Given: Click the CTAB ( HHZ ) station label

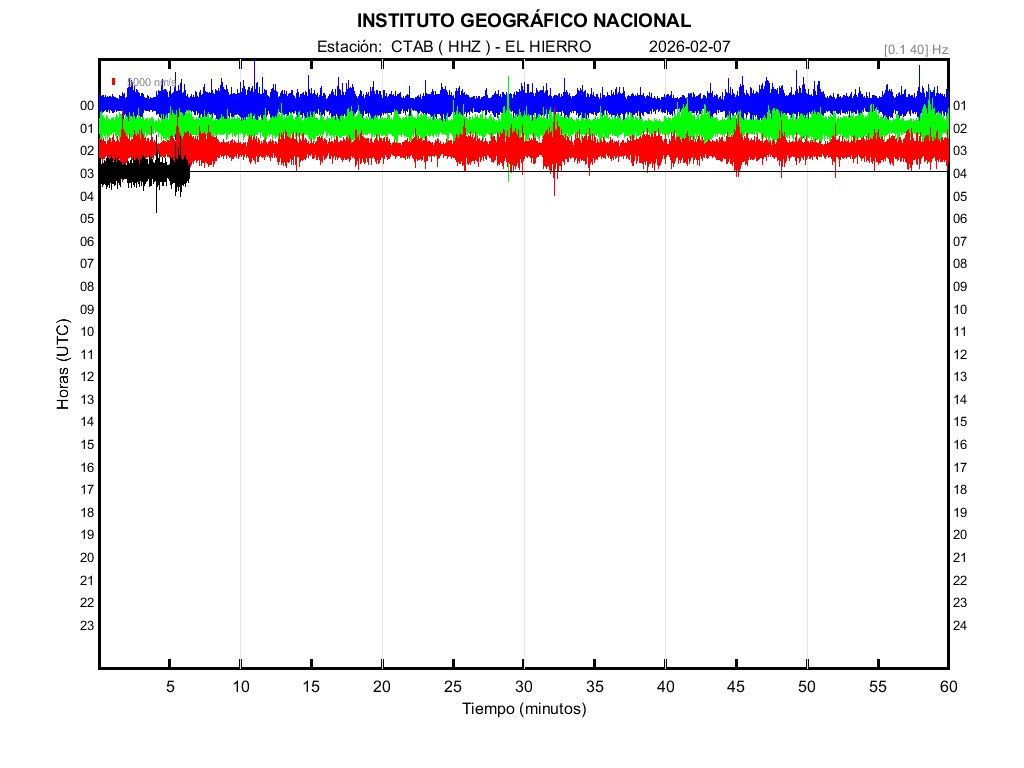Looking at the screenshot, I should (439, 47).
